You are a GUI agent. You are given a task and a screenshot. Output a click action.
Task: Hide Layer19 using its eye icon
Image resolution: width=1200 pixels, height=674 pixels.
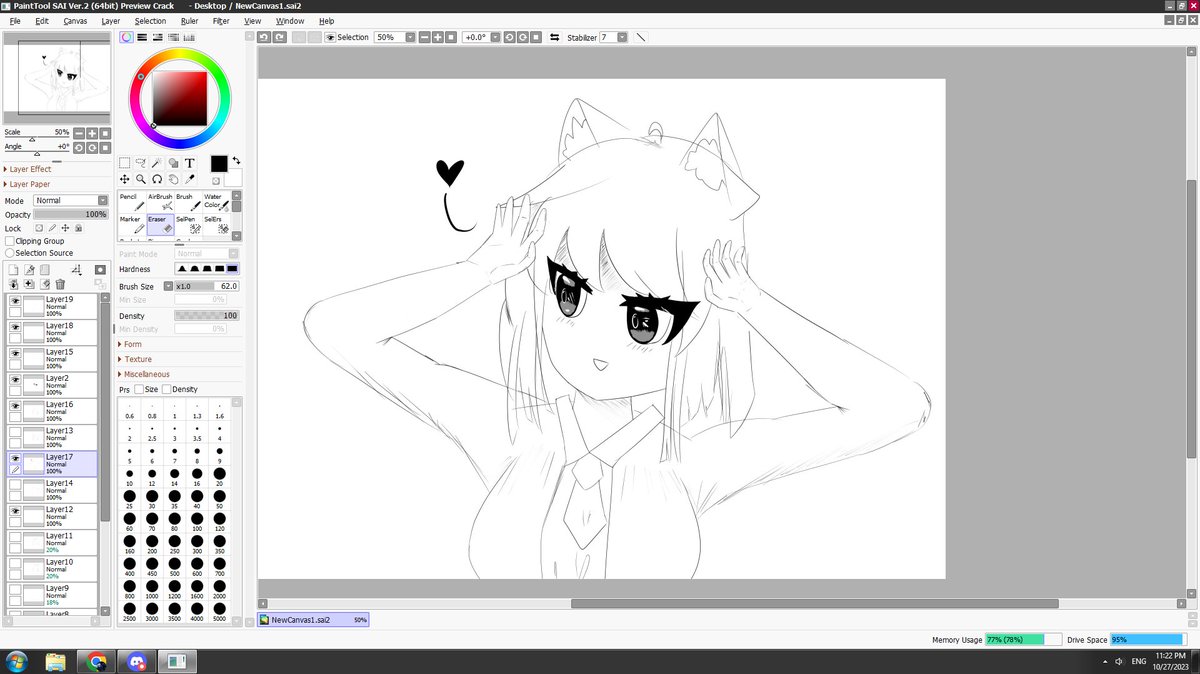click(15, 300)
